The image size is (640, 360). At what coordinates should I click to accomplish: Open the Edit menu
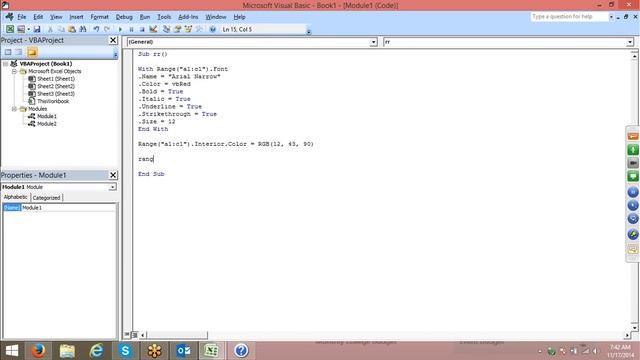38,17
